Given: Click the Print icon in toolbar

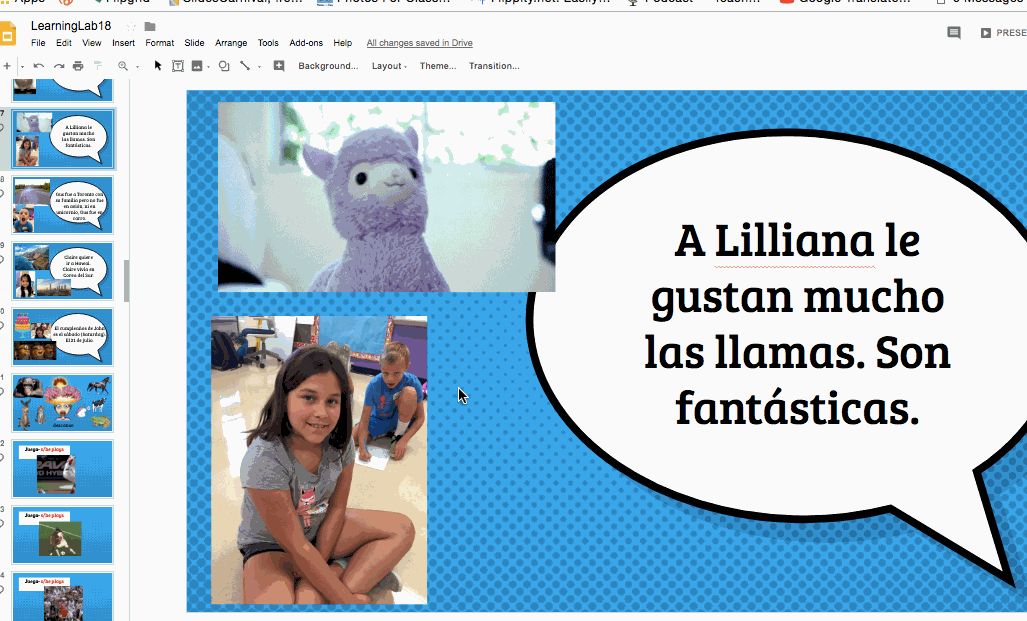Looking at the screenshot, I should pos(78,66).
